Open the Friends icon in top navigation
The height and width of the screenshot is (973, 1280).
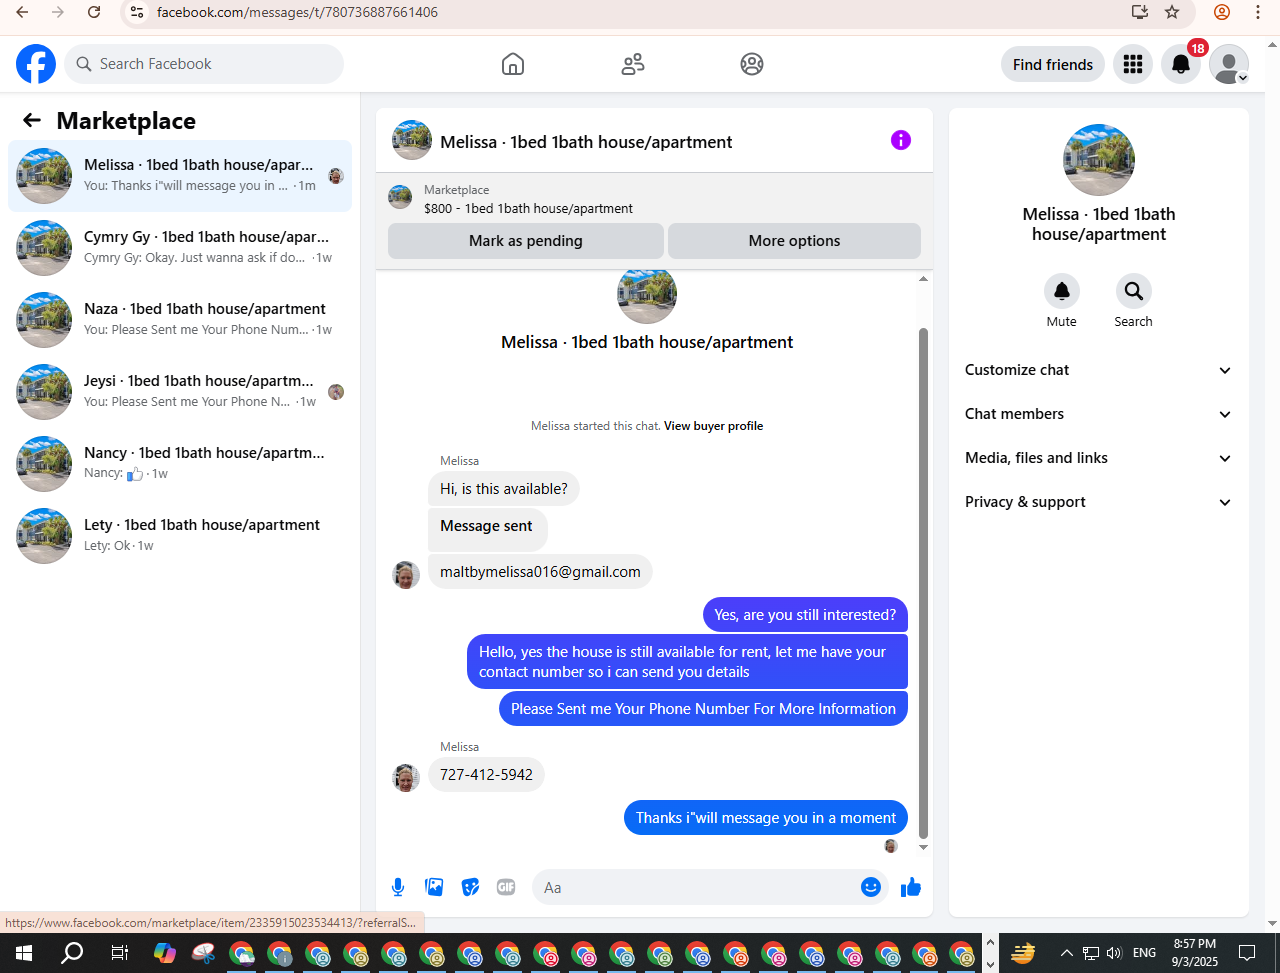pos(633,64)
